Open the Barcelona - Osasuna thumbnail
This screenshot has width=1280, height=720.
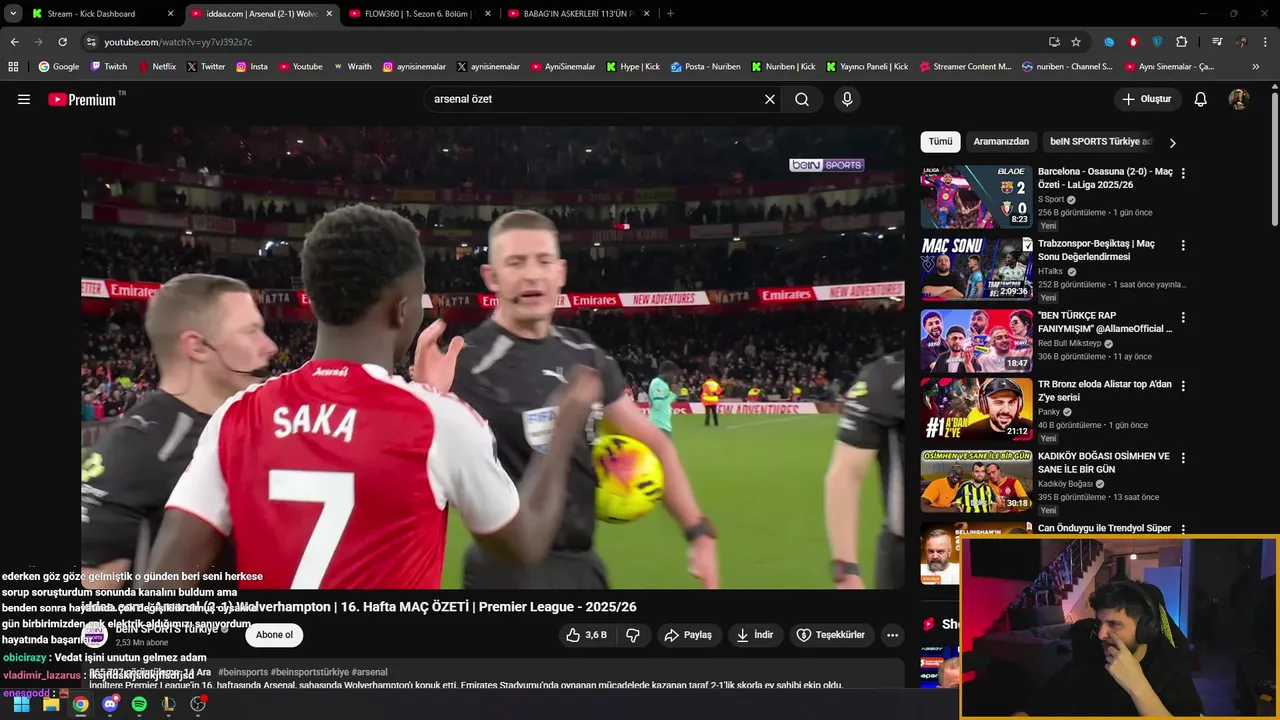pos(976,197)
